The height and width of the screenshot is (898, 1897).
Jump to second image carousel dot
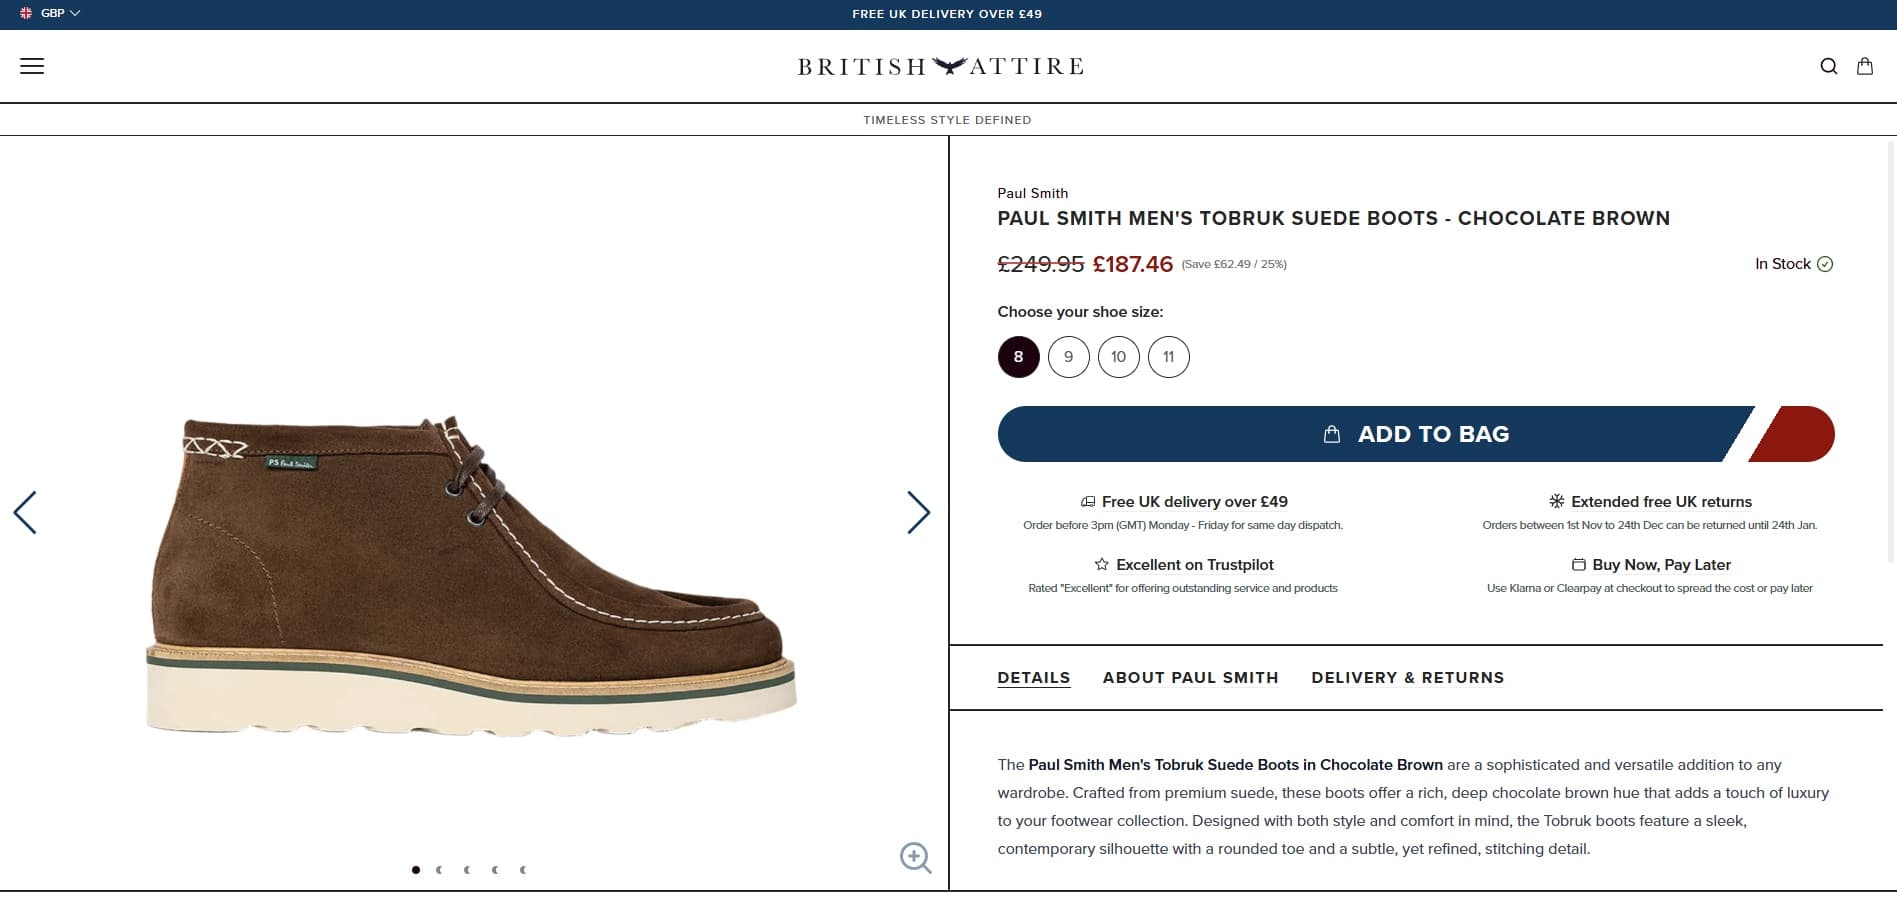440,870
